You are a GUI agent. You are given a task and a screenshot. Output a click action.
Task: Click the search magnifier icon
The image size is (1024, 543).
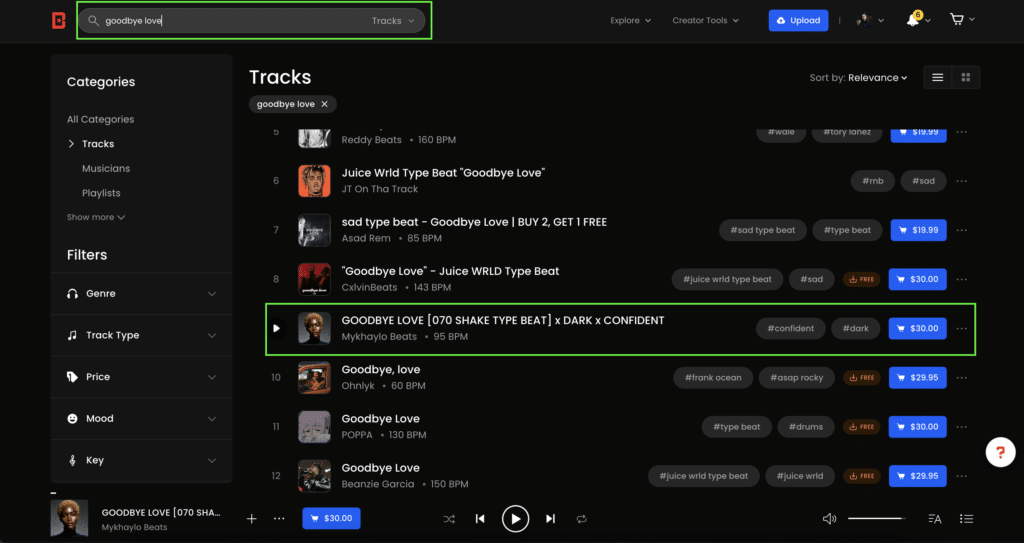(93, 21)
